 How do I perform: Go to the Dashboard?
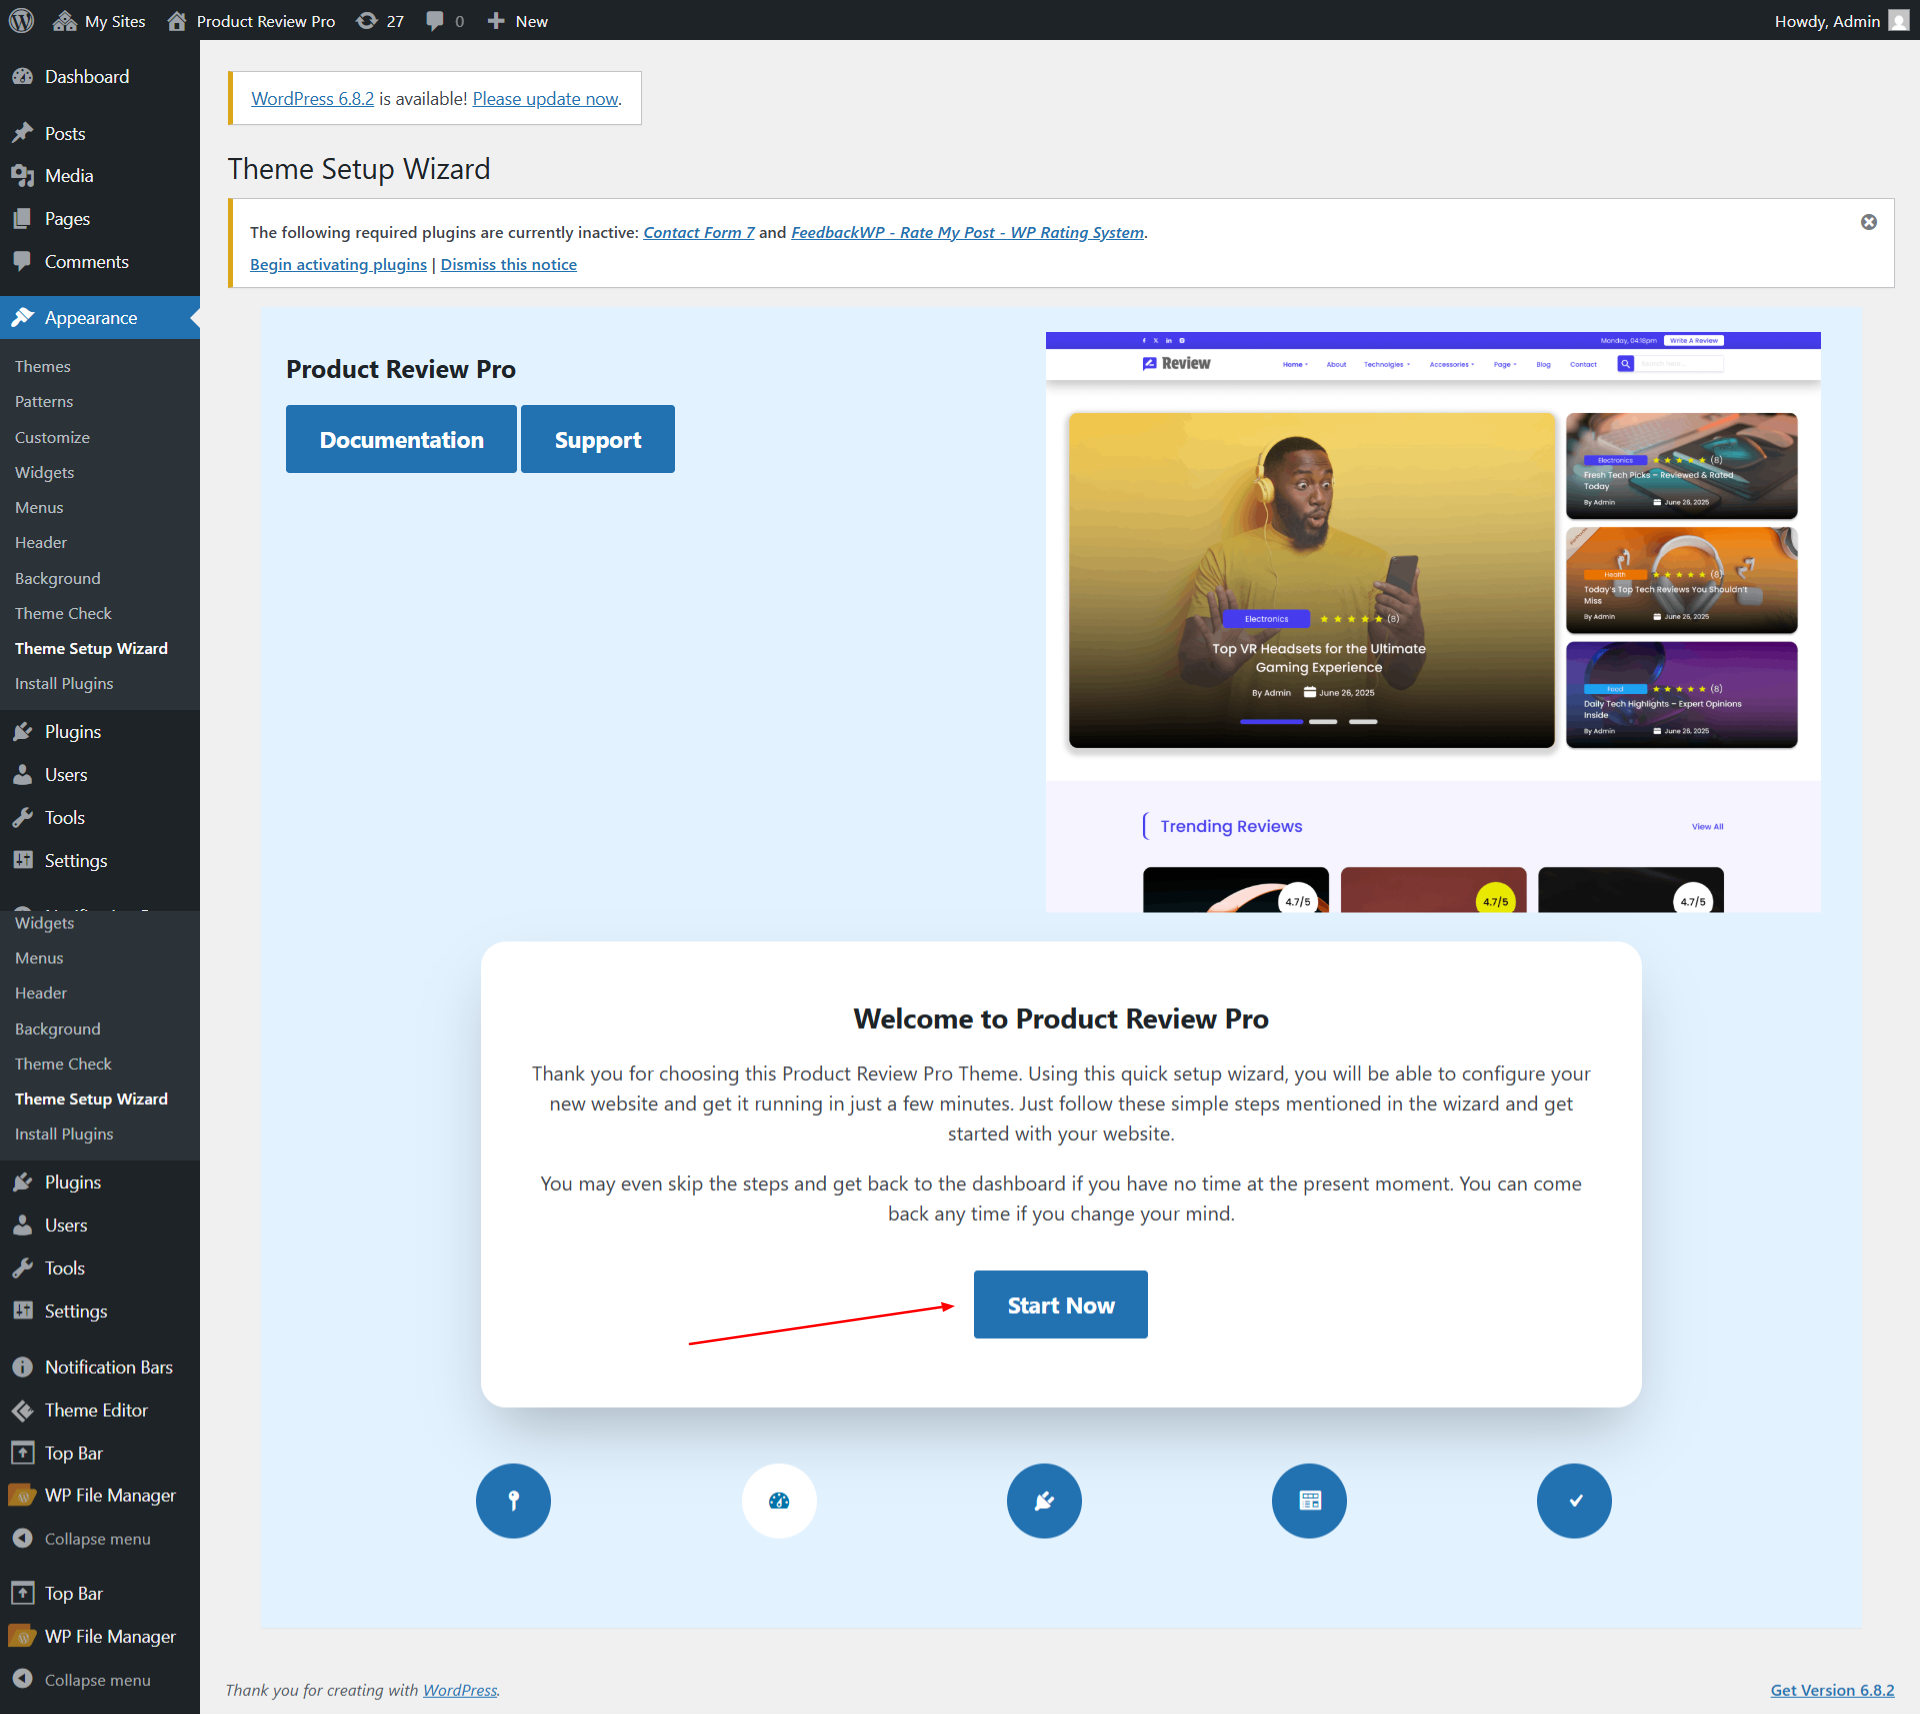tap(87, 77)
